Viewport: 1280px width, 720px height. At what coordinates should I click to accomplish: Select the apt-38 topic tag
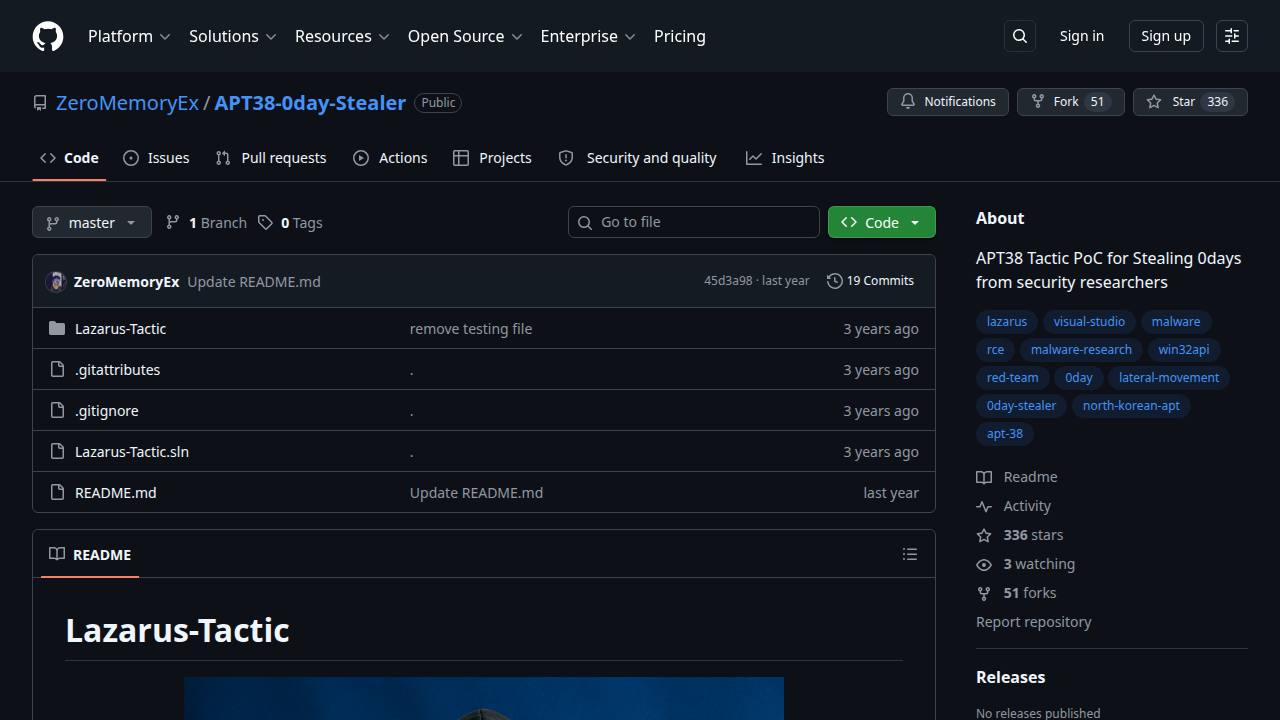tap(1005, 434)
